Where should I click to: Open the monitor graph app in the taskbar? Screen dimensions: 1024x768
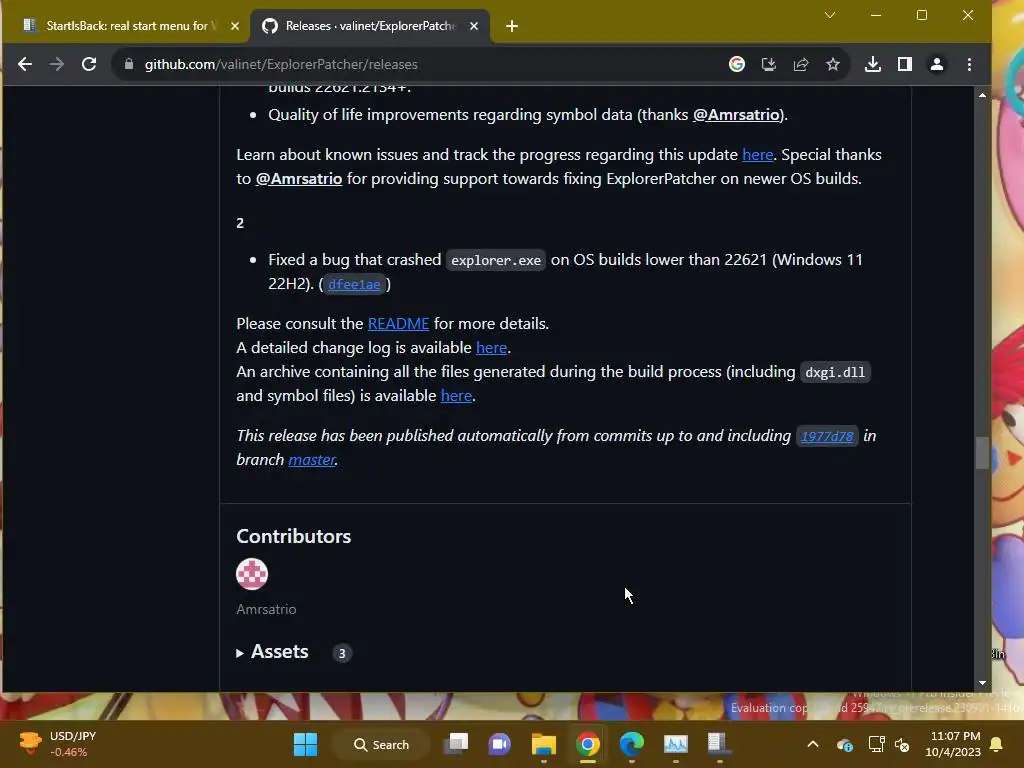coord(675,744)
